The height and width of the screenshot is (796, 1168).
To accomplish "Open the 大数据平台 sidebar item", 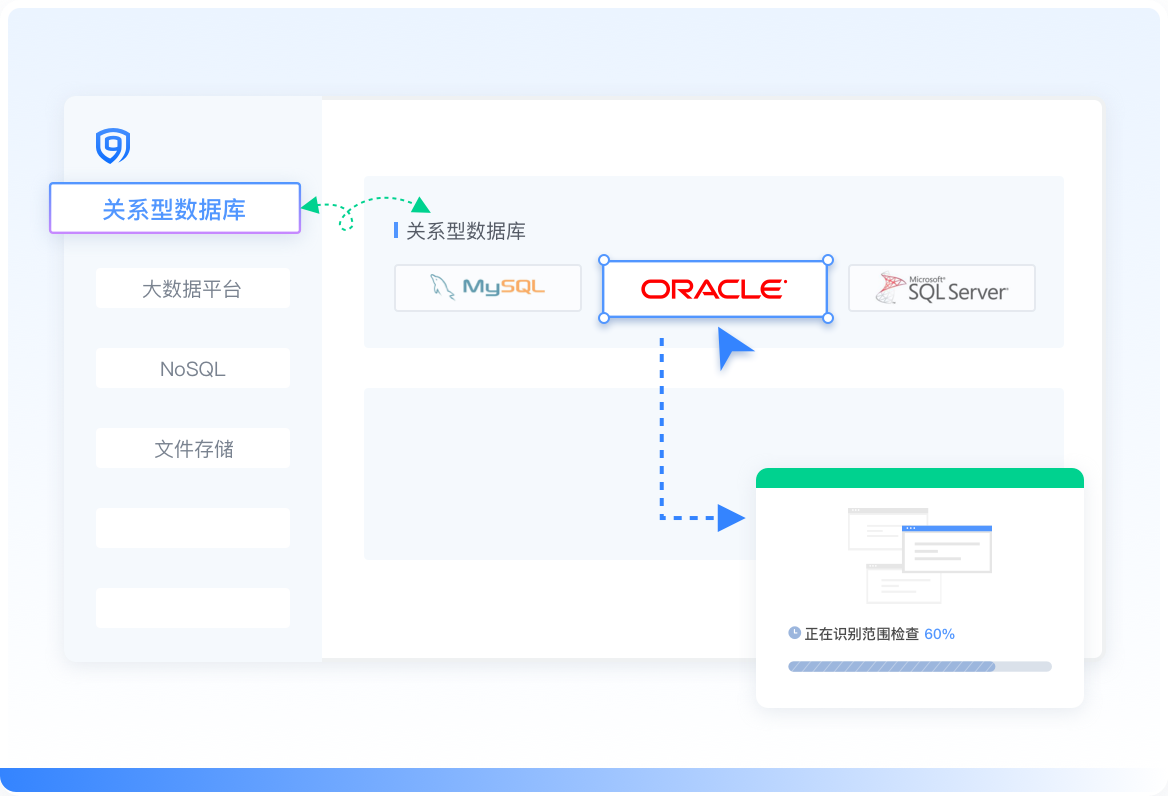I will (x=193, y=288).
